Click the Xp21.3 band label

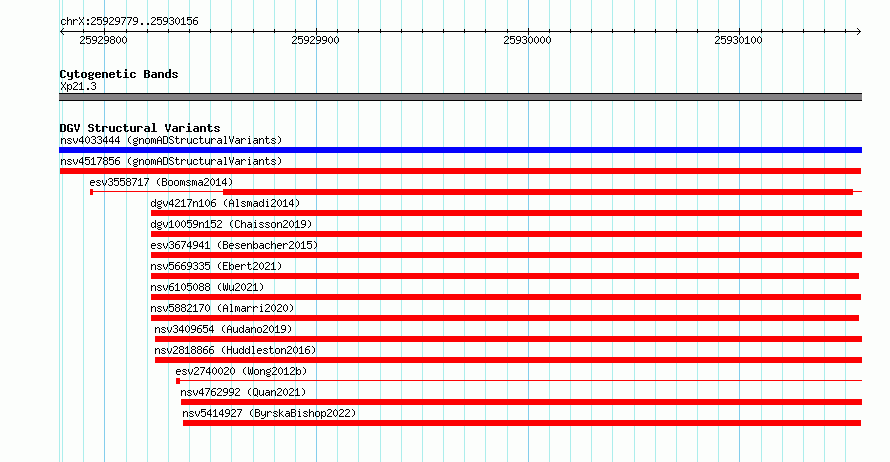[x=78, y=86]
